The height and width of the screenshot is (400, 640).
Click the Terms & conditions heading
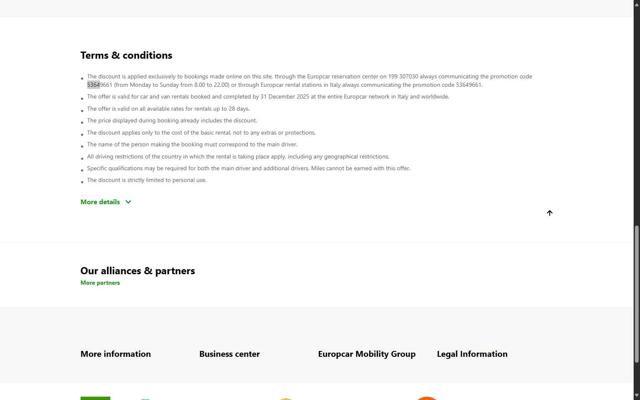(x=126, y=55)
